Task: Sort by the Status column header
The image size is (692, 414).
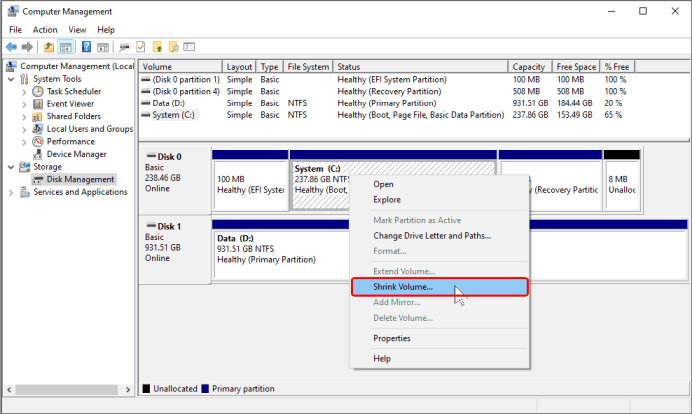Action: coord(420,67)
